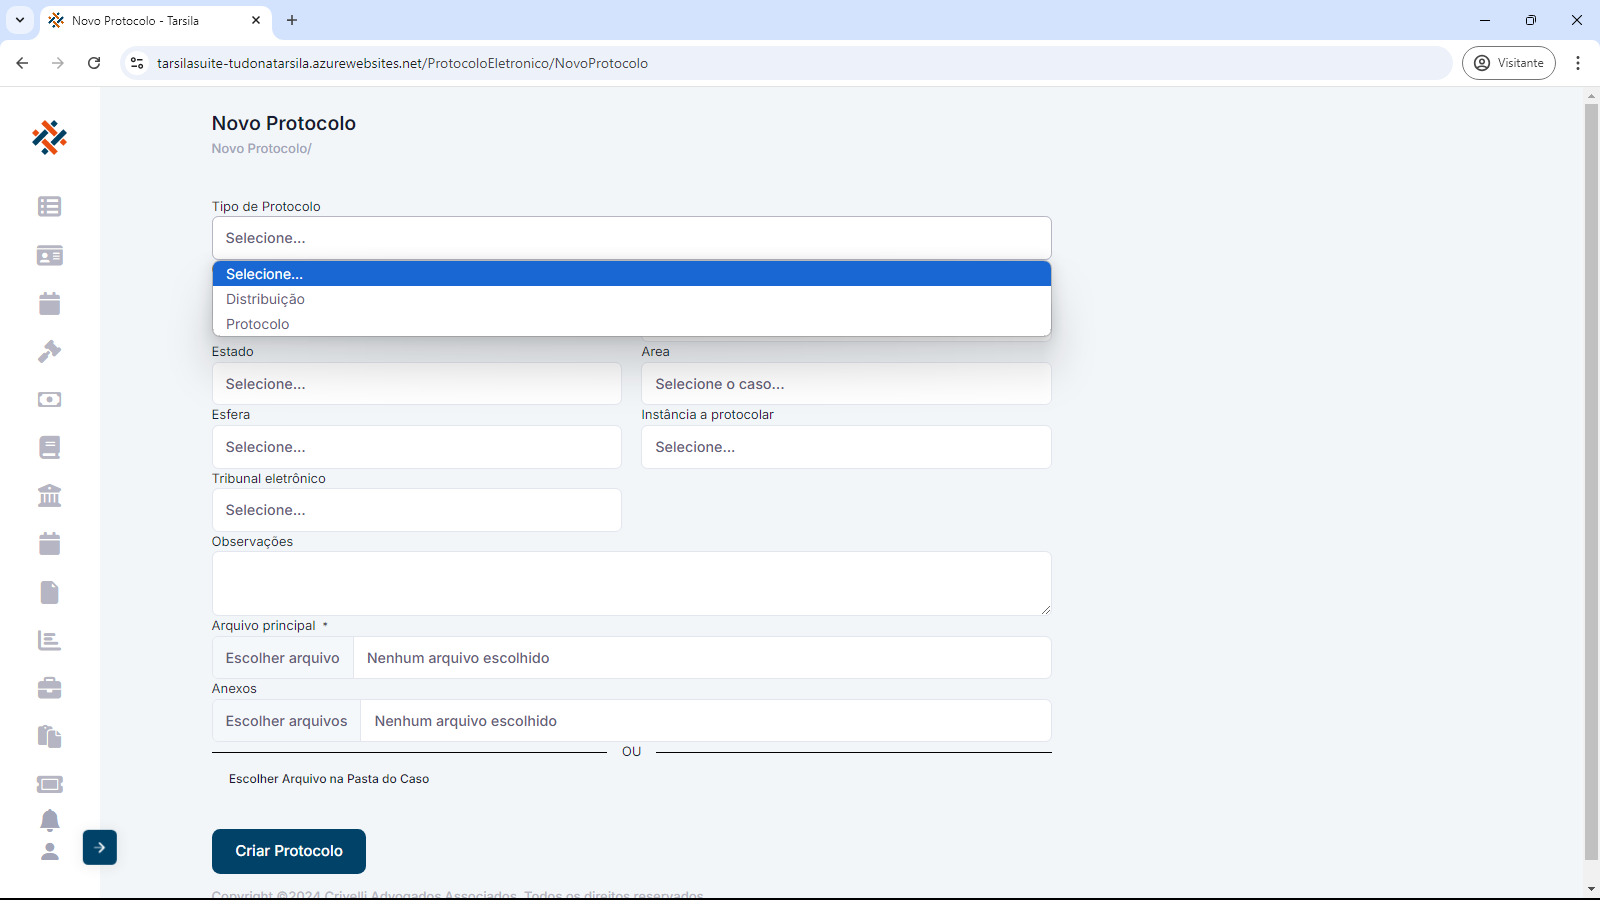Click inside the Observações text area
The width and height of the screenshot is (1600, 900).
tap(631, 583)
